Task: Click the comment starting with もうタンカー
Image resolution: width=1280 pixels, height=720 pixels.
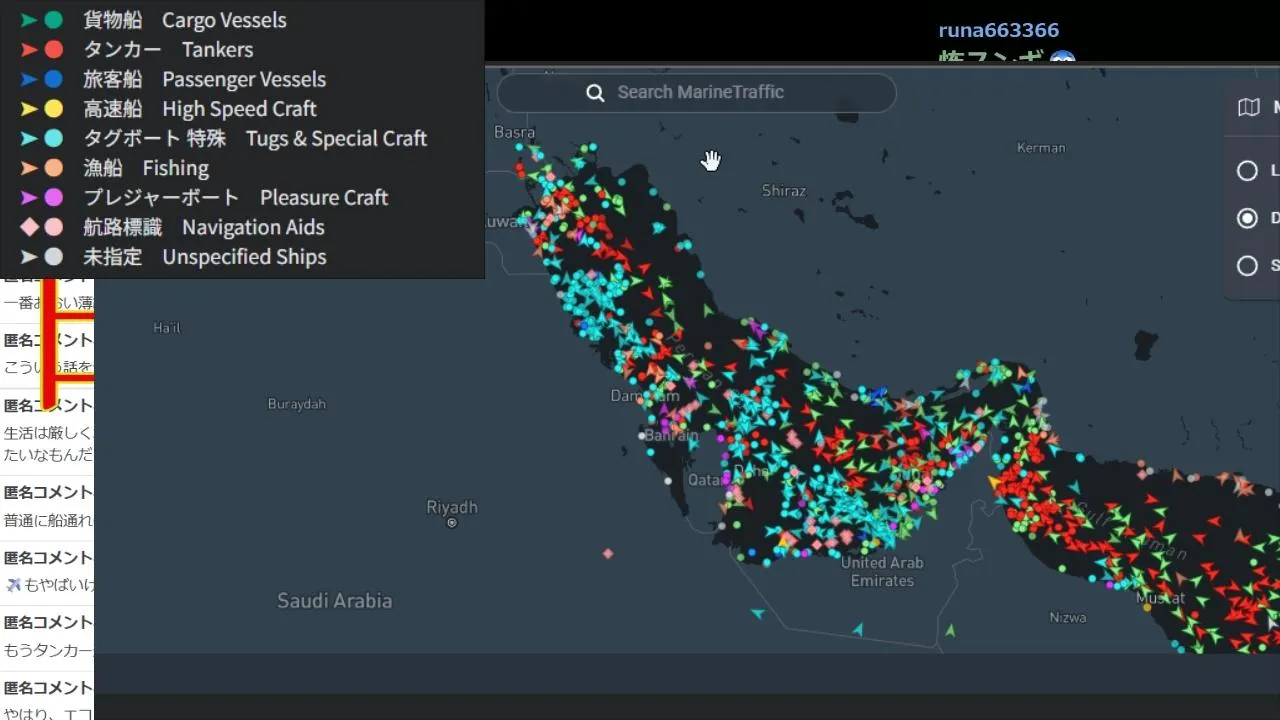Action: pos(48,650)
